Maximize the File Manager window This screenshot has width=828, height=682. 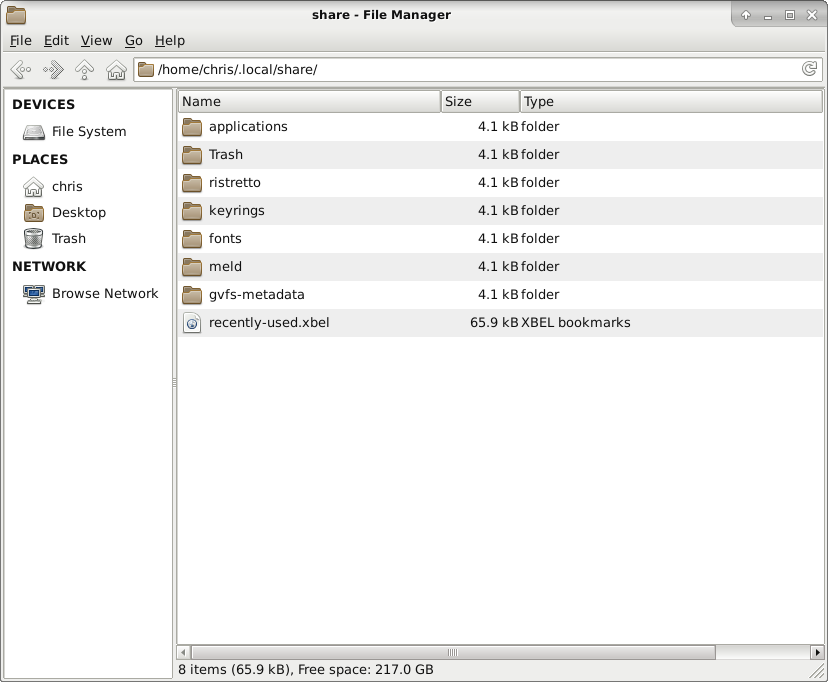point(790,15)
